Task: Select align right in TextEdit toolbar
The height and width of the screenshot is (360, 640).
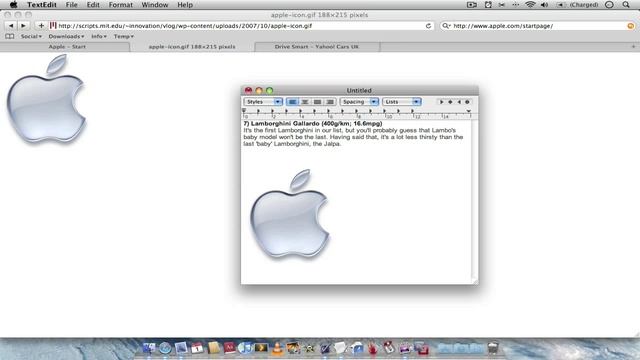Action: [x=330, y=102]
